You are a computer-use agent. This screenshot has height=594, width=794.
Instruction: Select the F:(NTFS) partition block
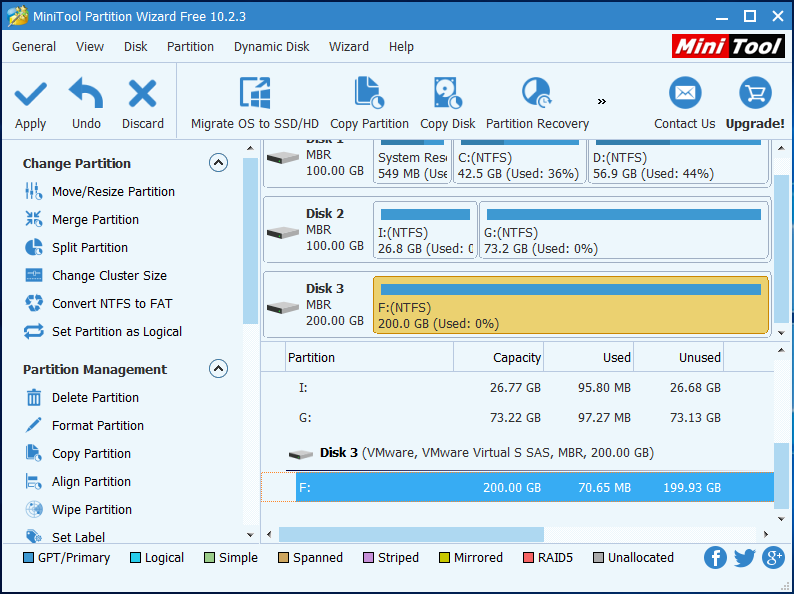click(571, 305)
